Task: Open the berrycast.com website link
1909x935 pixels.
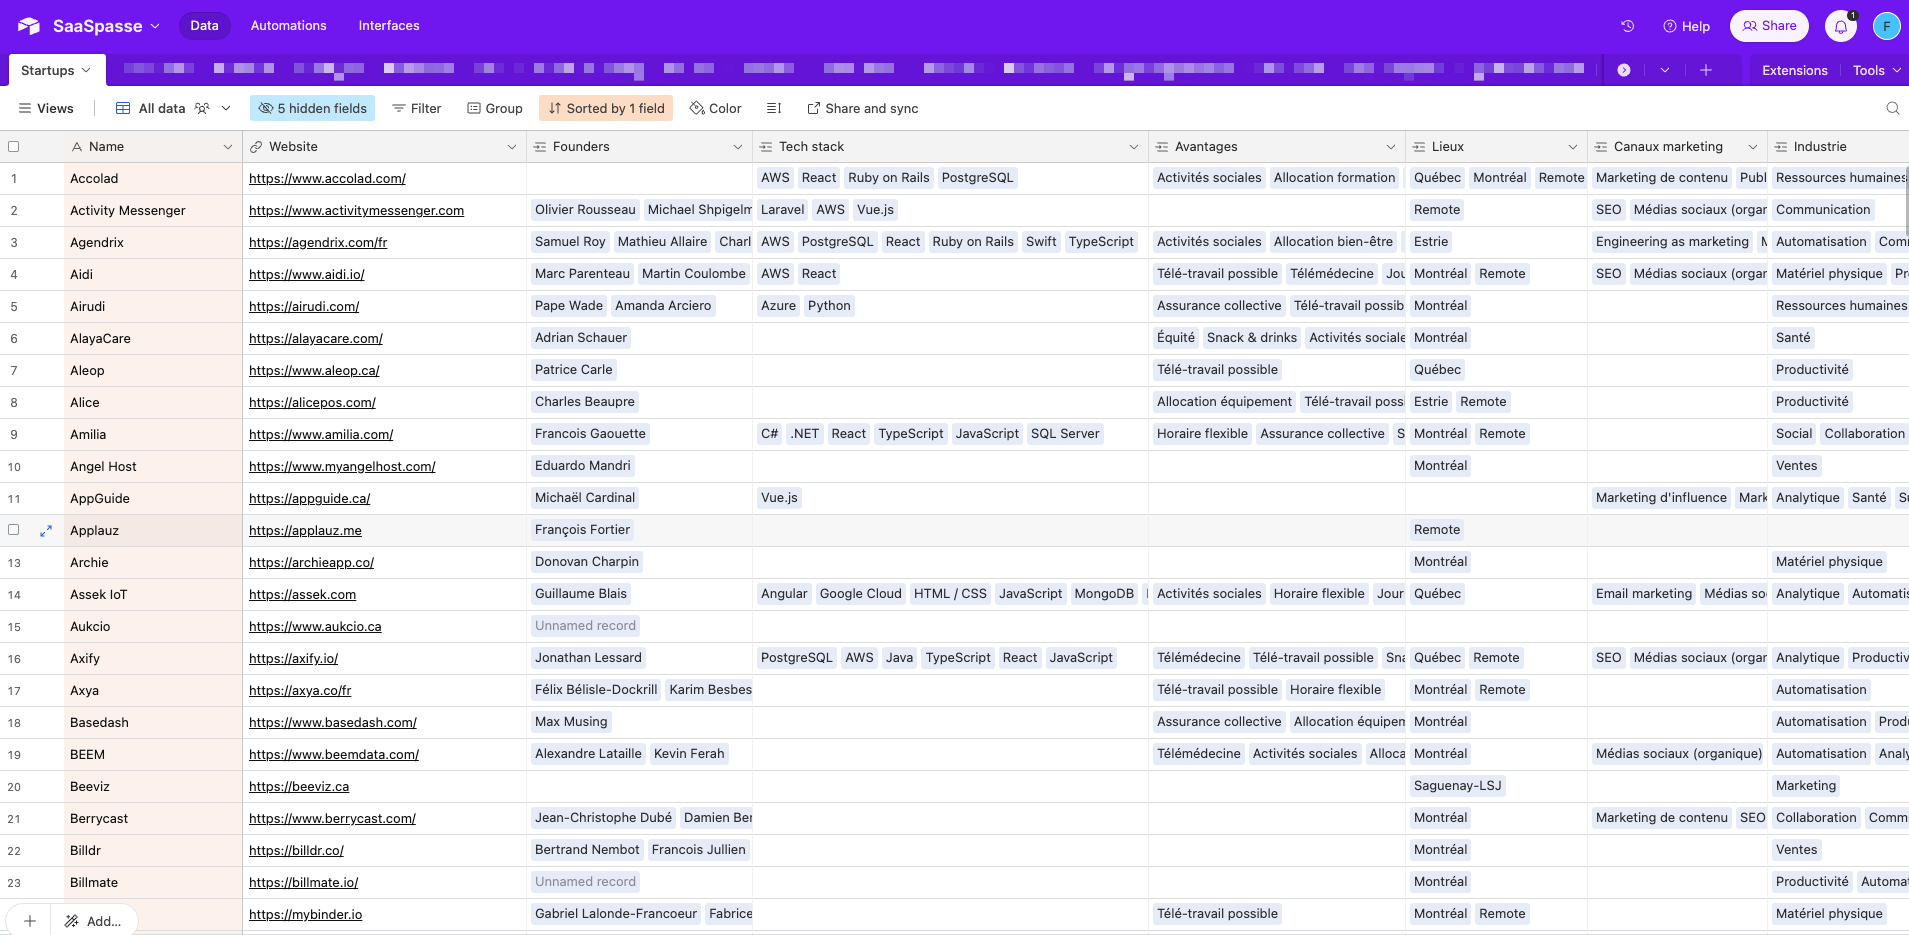Action: (x=332, y=819)
